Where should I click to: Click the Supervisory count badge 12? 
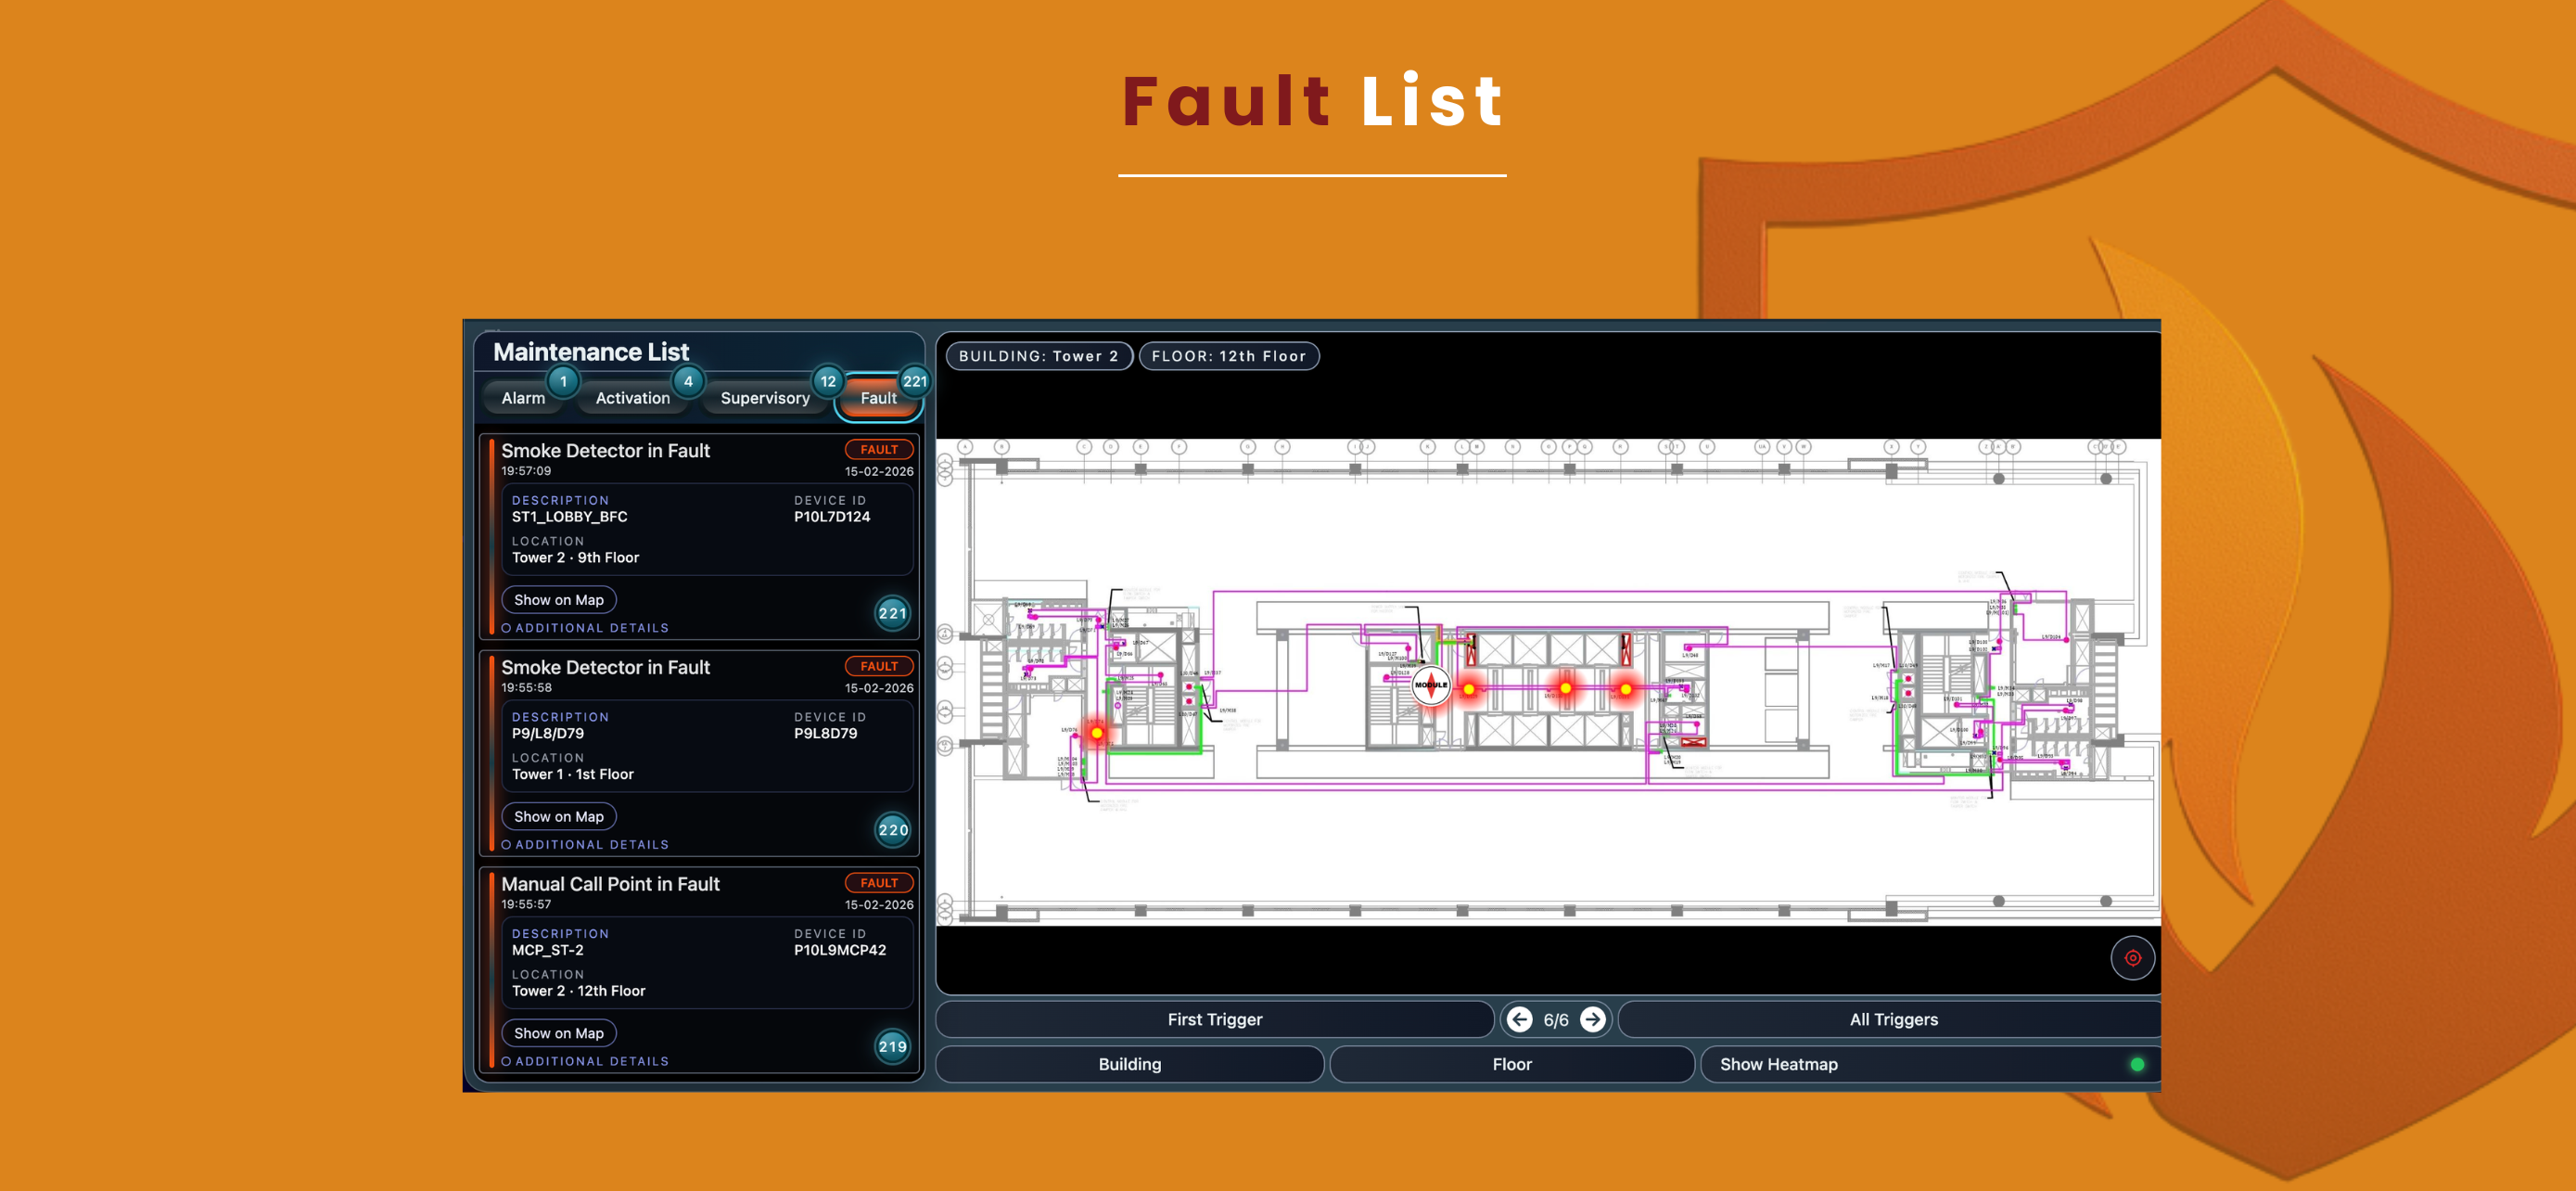point(828,381)
